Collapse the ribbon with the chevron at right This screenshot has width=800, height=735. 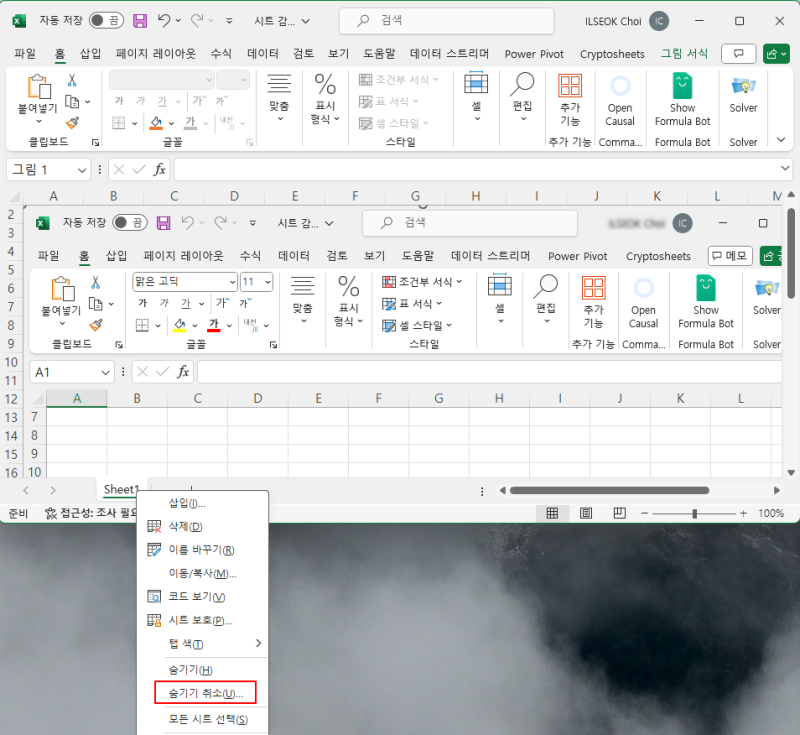[781, 140]
